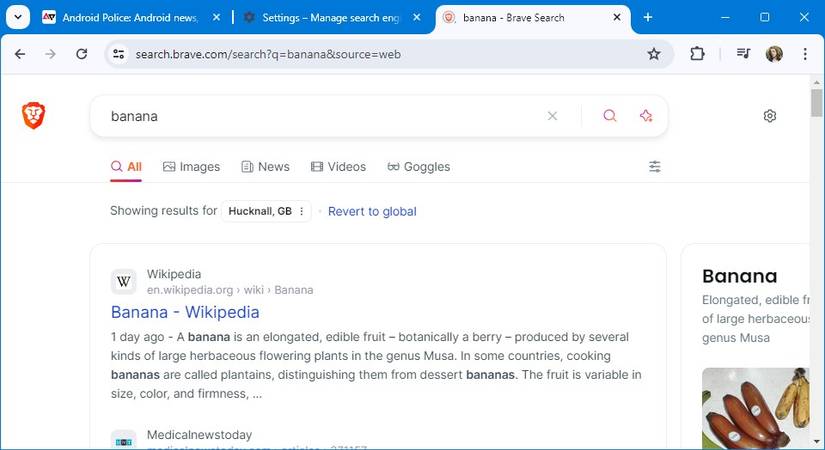Click the Brave lion logo
This screenshot has width=825, height=450.
click(x=34, y=116)
